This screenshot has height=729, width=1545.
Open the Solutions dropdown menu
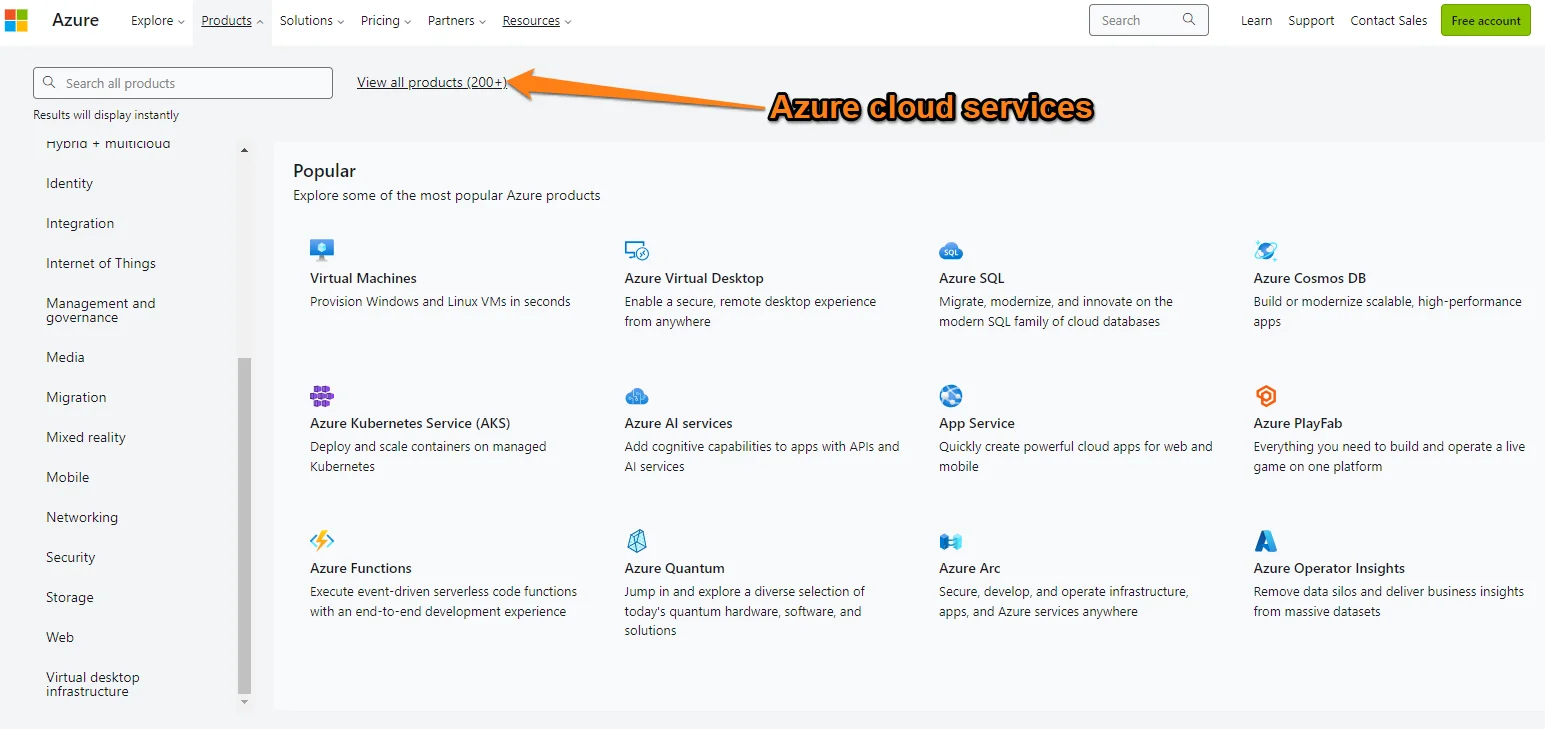(312, 21)
